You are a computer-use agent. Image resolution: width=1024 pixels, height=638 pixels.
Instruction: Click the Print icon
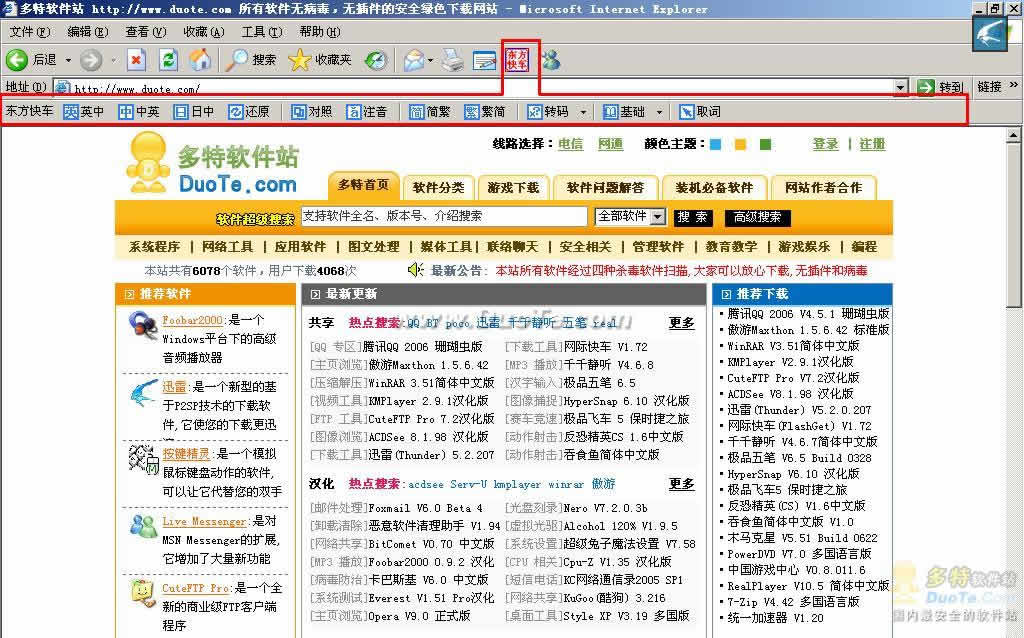(x=453, y=60)
